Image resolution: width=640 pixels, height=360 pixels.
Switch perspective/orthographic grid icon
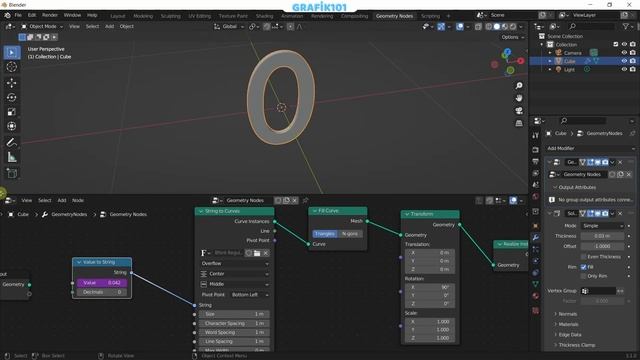tap(519, 123)
